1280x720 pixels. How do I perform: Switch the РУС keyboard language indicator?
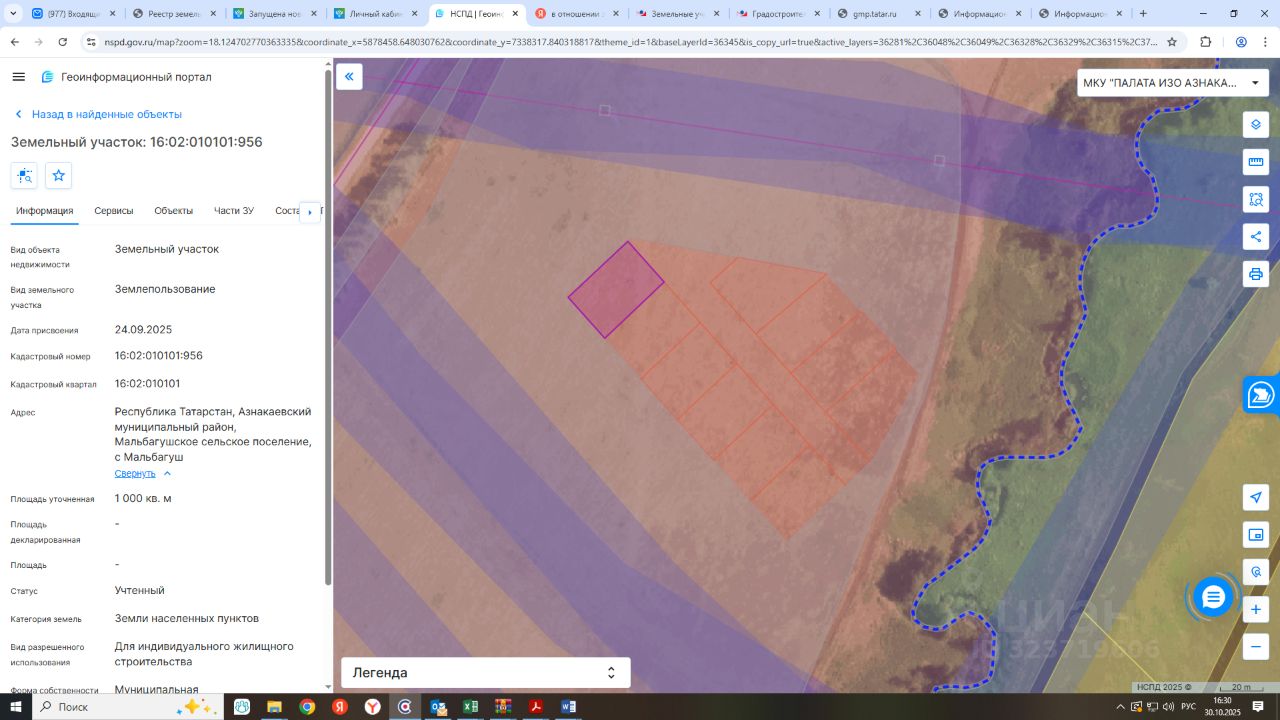[x=1188, y=707]
